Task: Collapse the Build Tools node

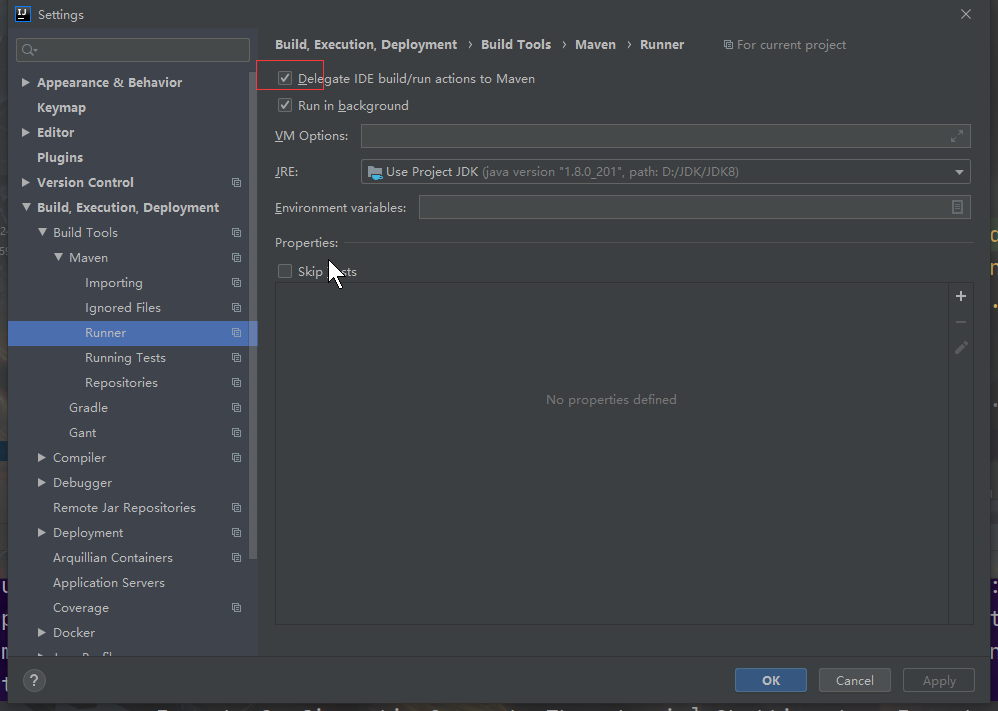Action: coord(42,232)
